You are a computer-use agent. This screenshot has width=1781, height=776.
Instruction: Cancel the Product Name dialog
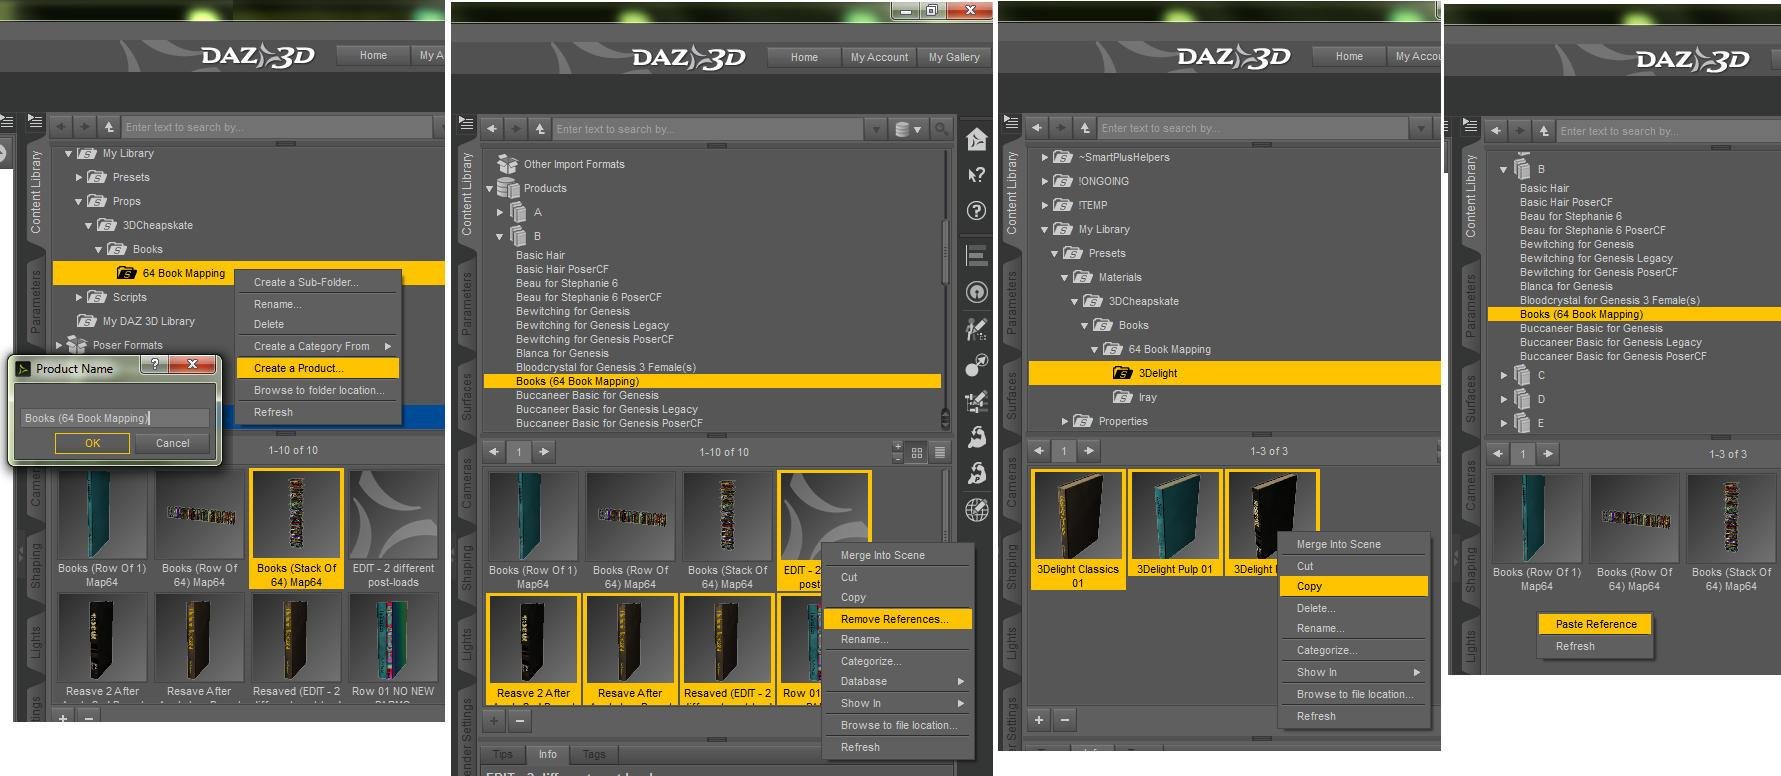tap(173, 443)
